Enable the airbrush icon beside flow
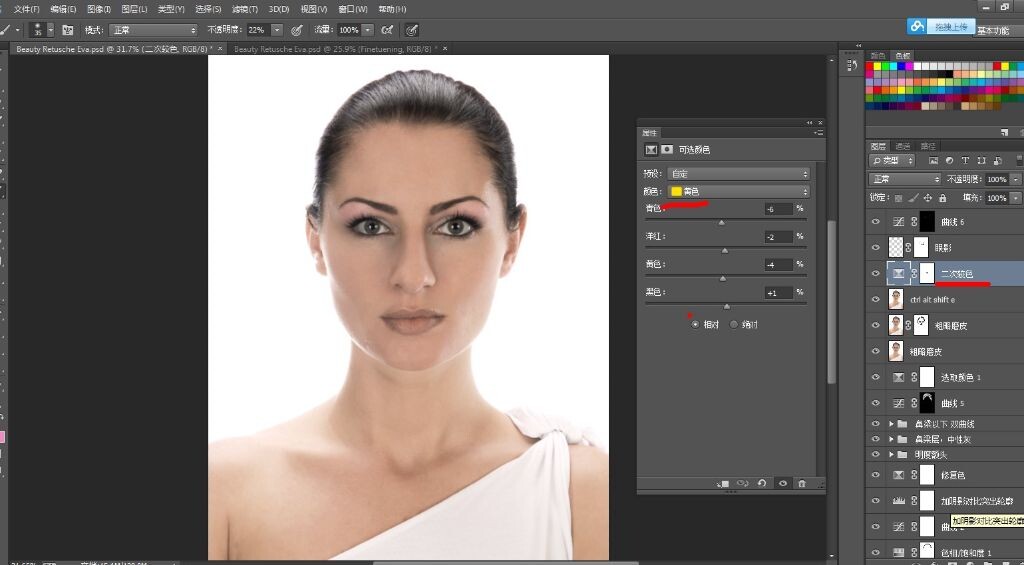1024x565 pixels. (x=387, y=30)
